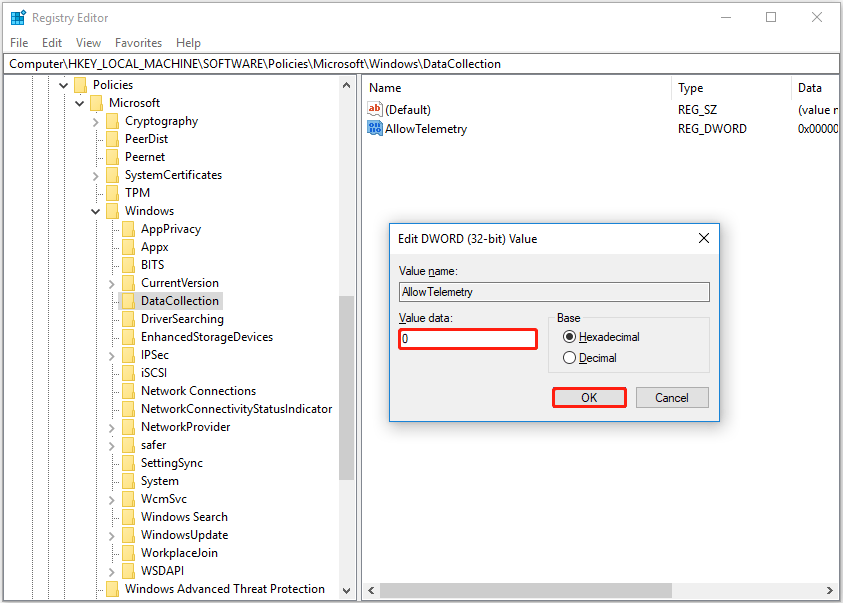Select the (Default) REG_SZ string icon

tap(376, 109)
